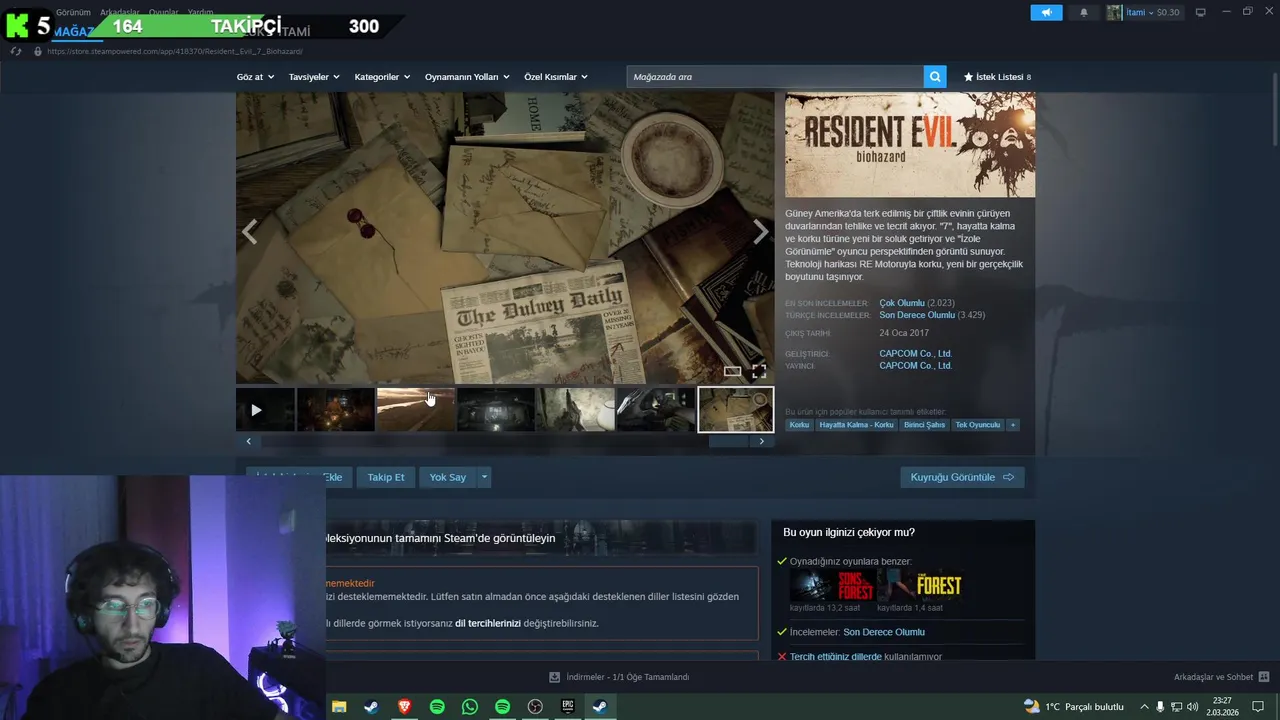Switch to Big Picture display icon

1201,12
